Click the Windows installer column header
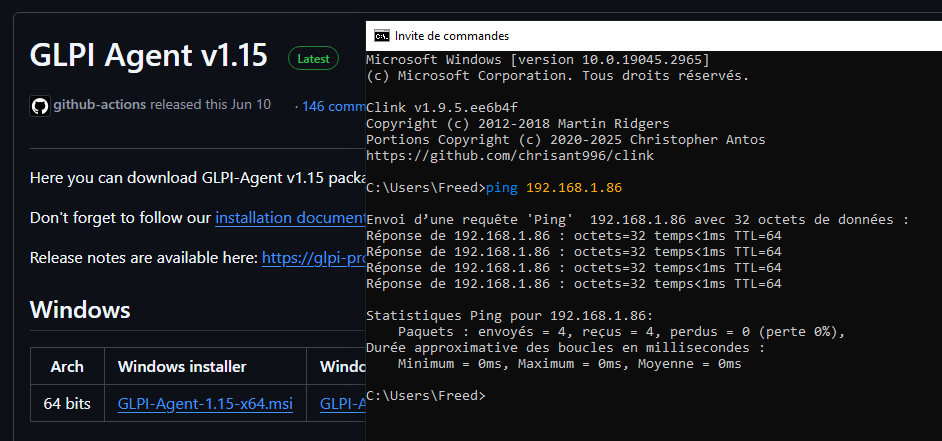 coord(182,367)
